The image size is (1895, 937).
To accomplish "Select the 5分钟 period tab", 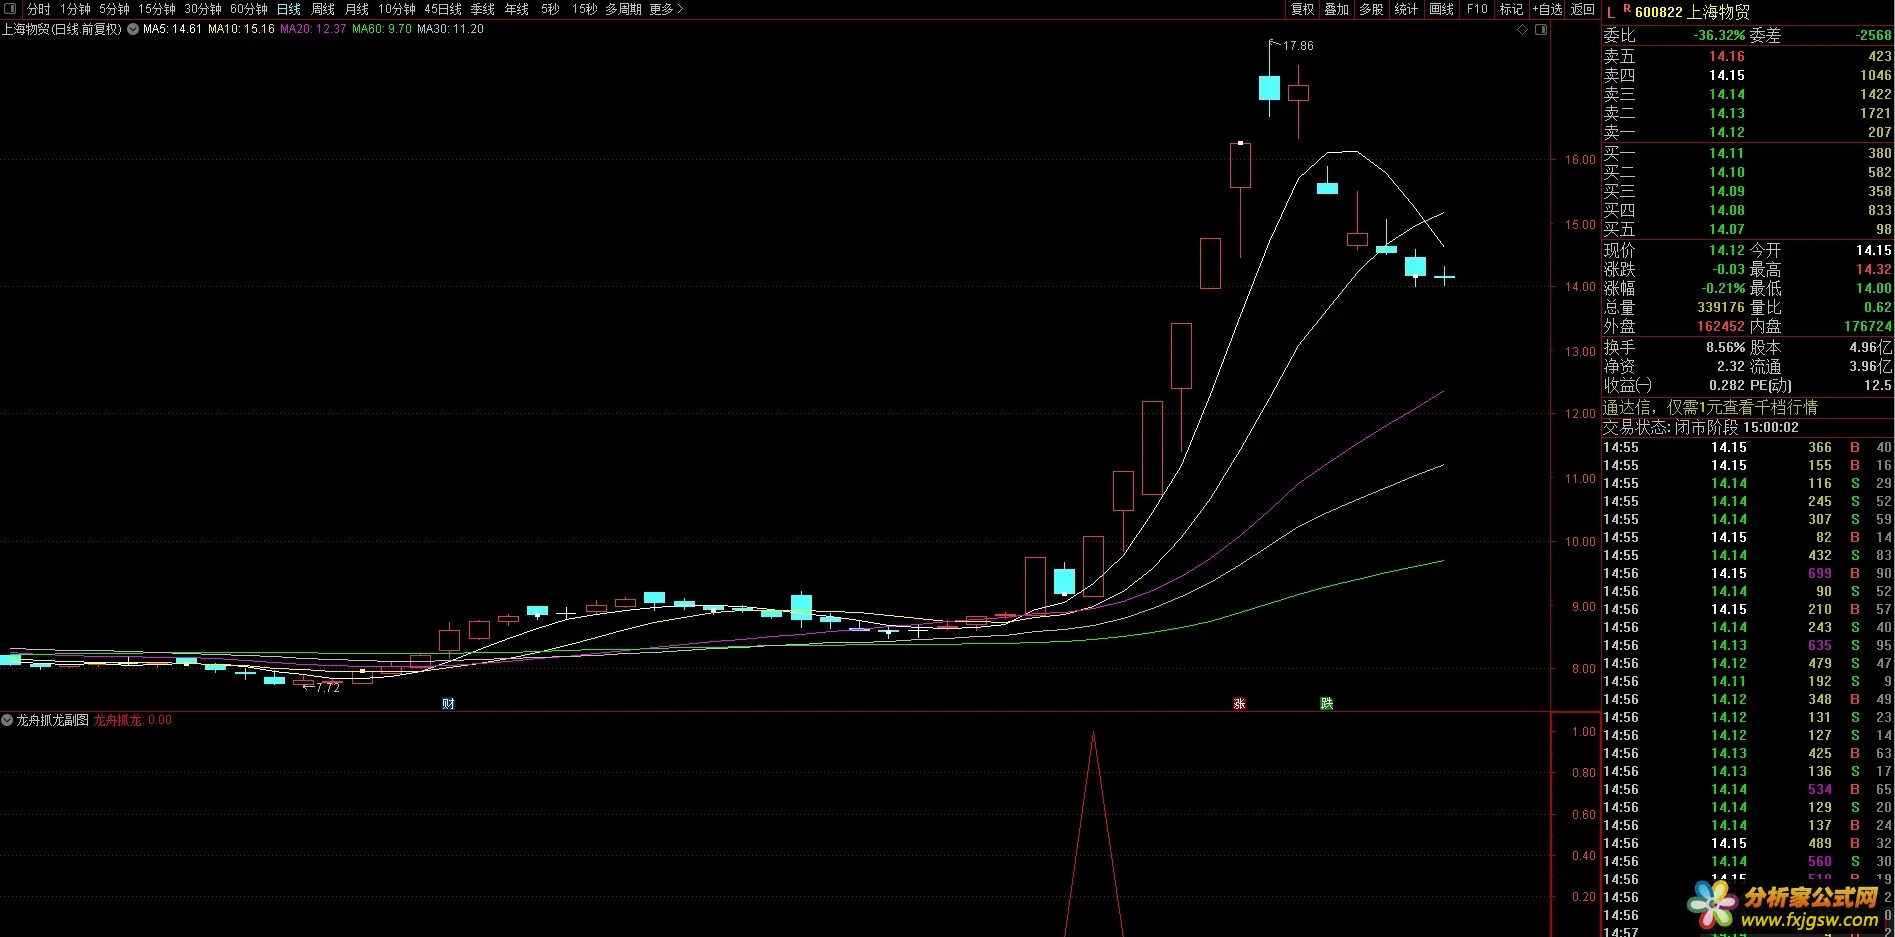I will 114,9.
